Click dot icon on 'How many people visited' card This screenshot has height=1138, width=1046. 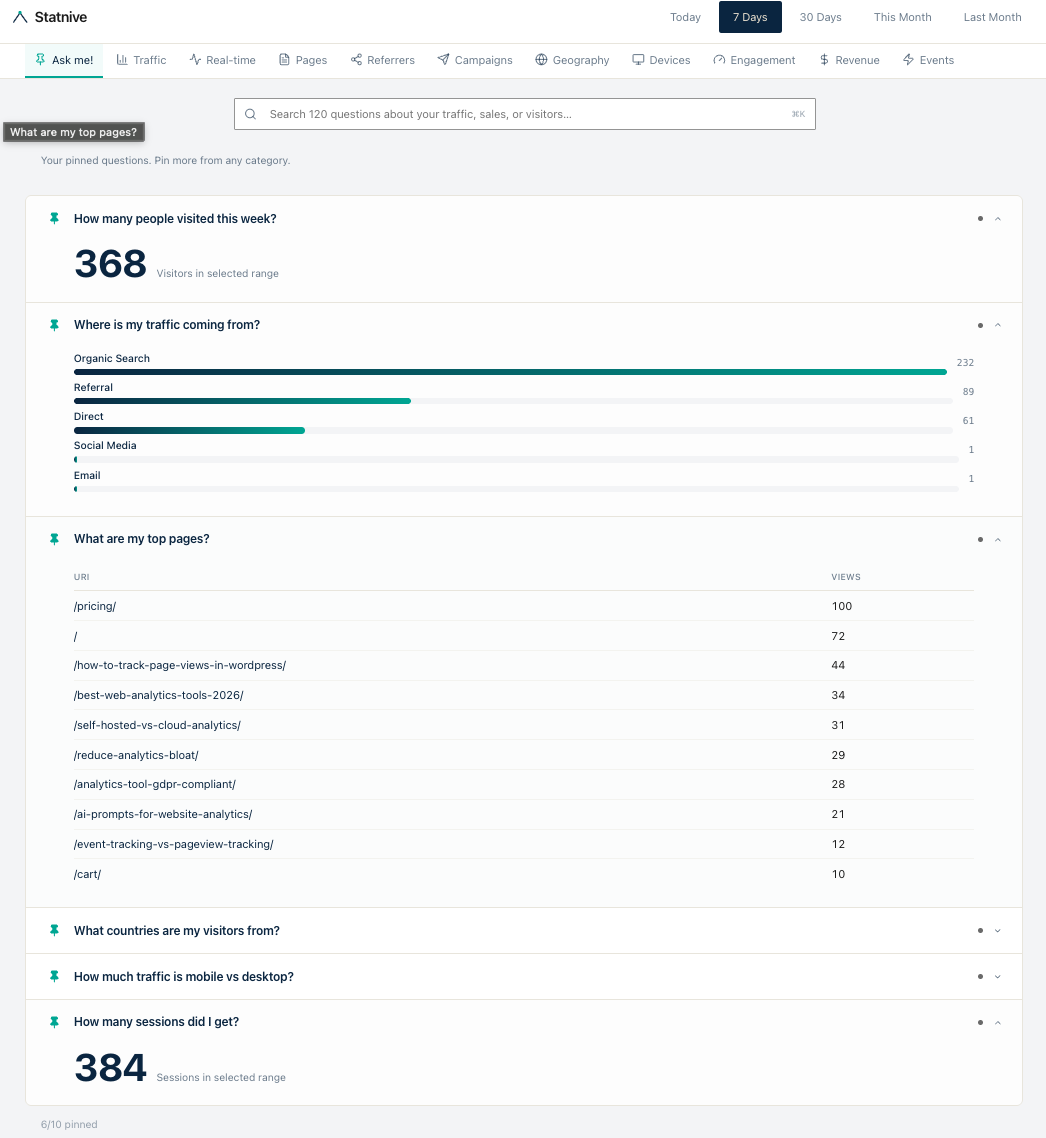pos(980,218)
